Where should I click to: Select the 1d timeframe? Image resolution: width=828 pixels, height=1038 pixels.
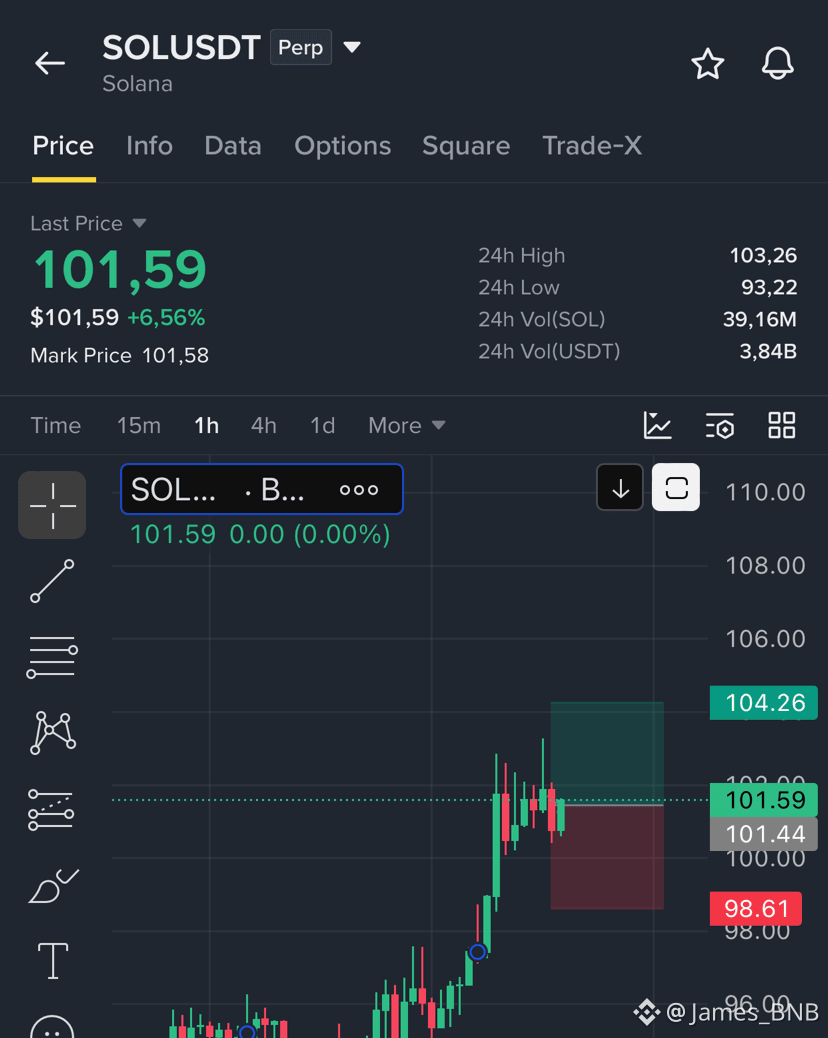(x=322, y=425)
